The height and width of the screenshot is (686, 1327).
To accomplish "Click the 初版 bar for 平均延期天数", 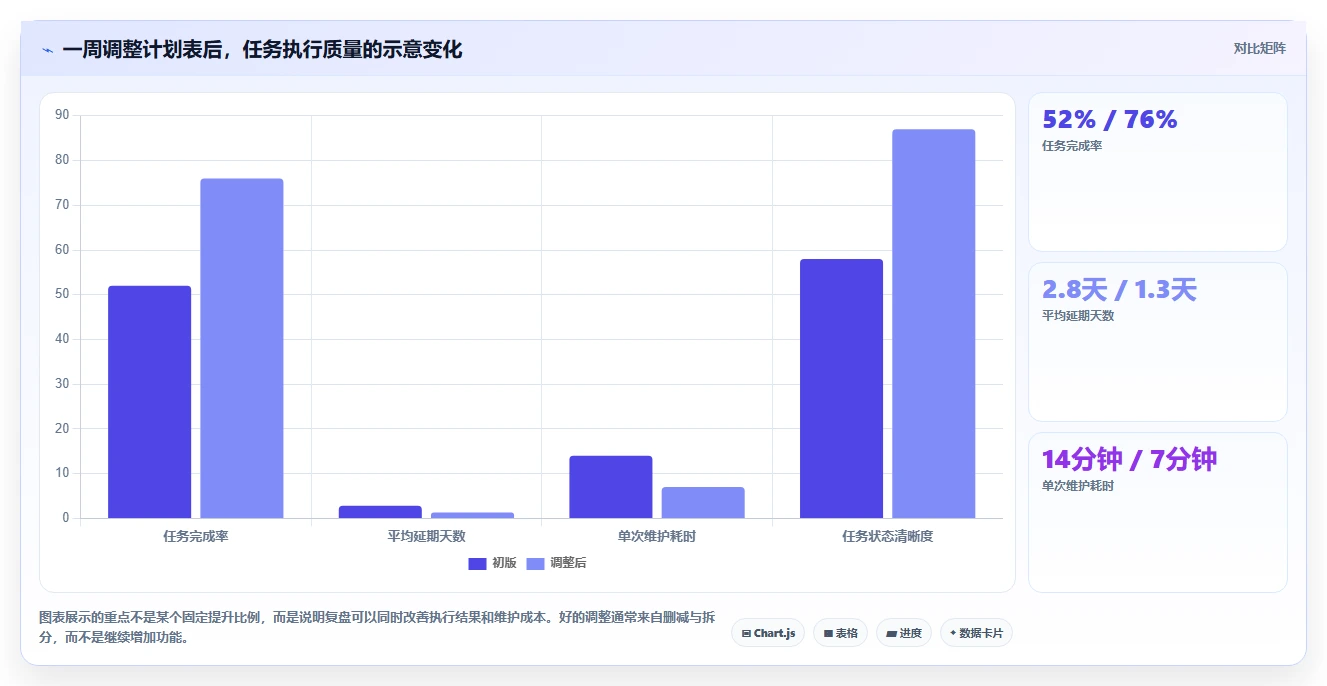I will coord(380,512).
